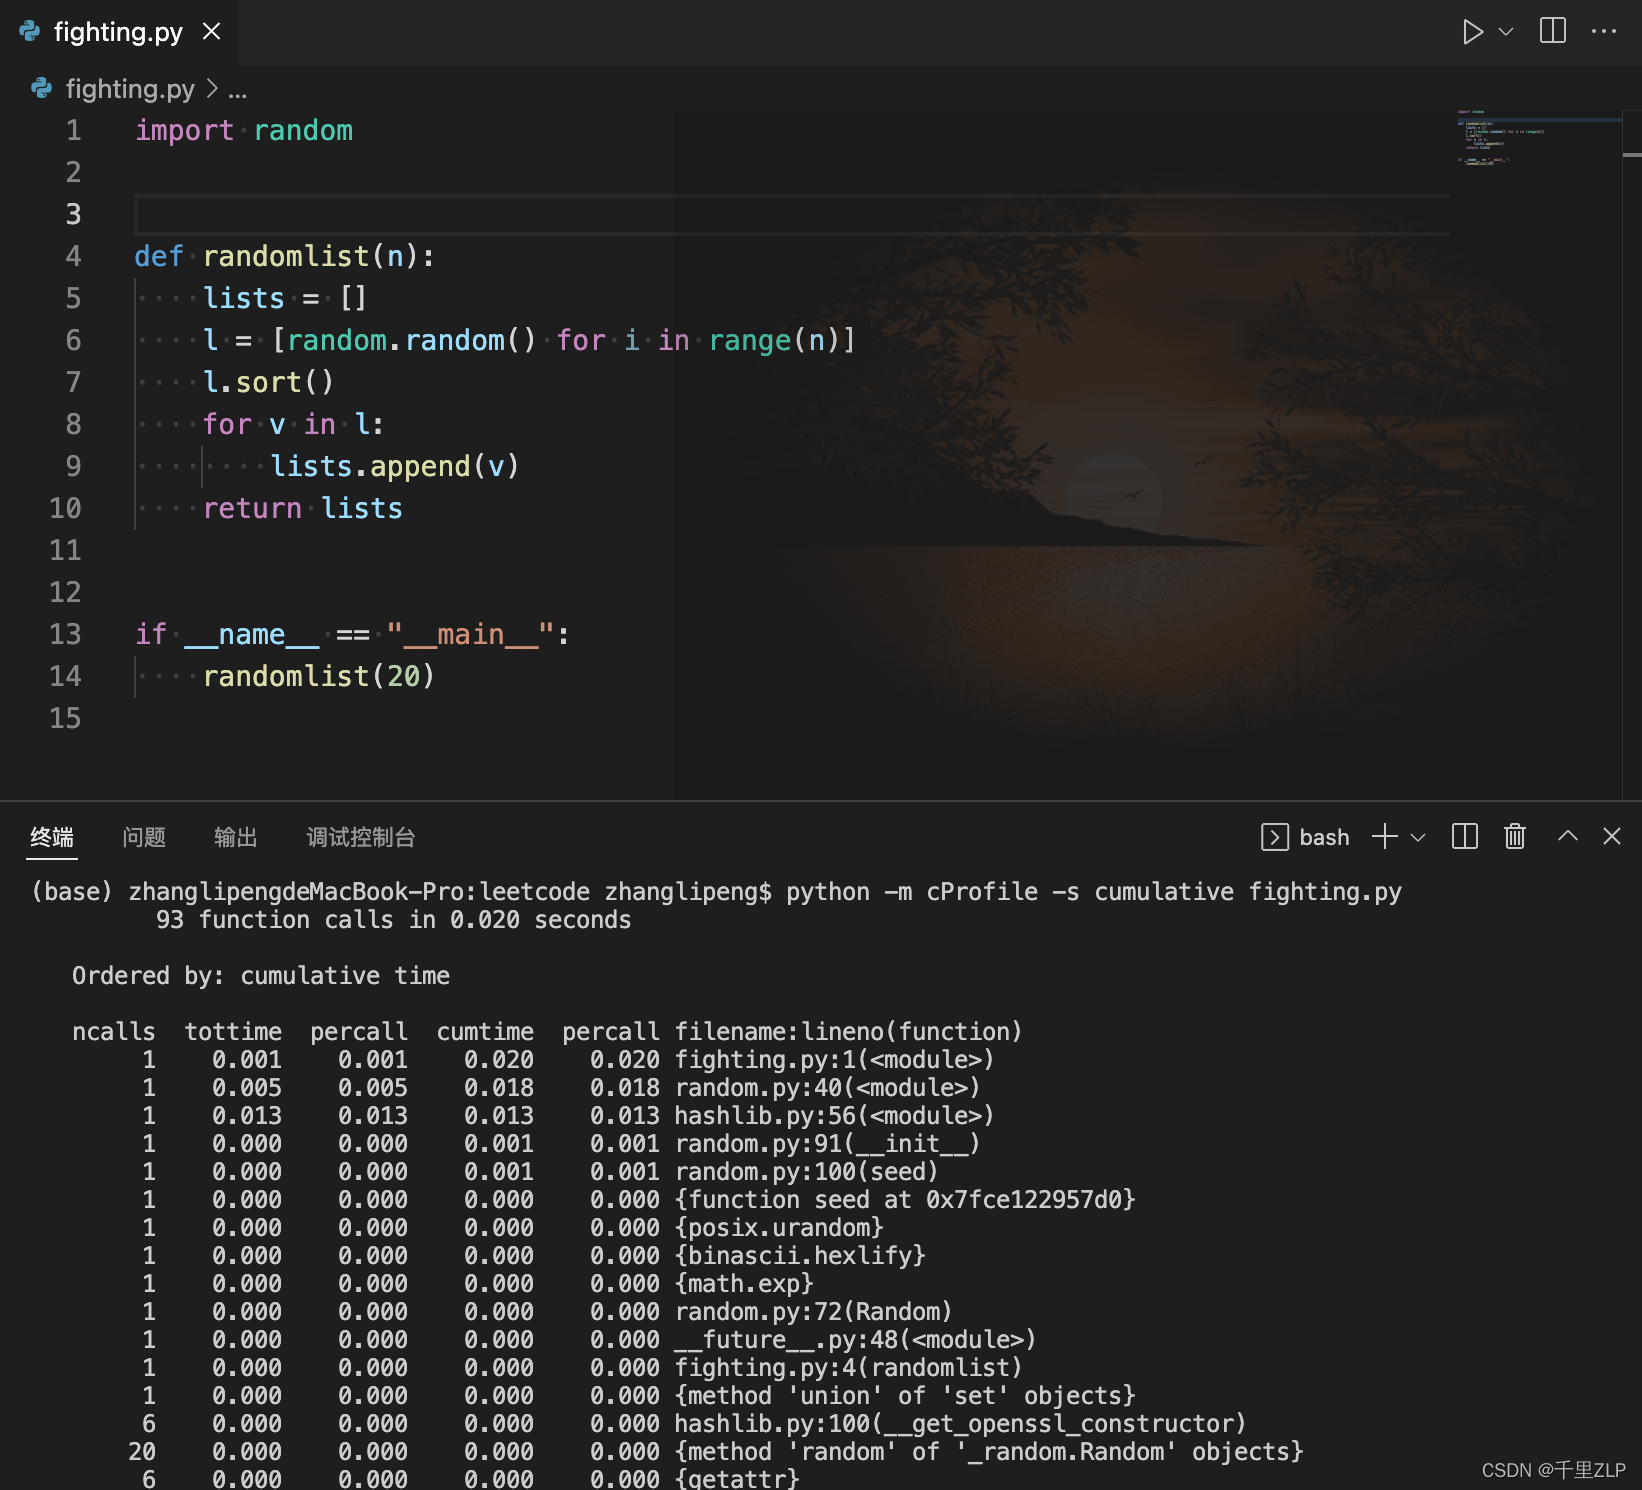The width and height of the screenshot is (1642, 1490).
Task: Create a new terminal with plus icon
Action: [1385, 836]
